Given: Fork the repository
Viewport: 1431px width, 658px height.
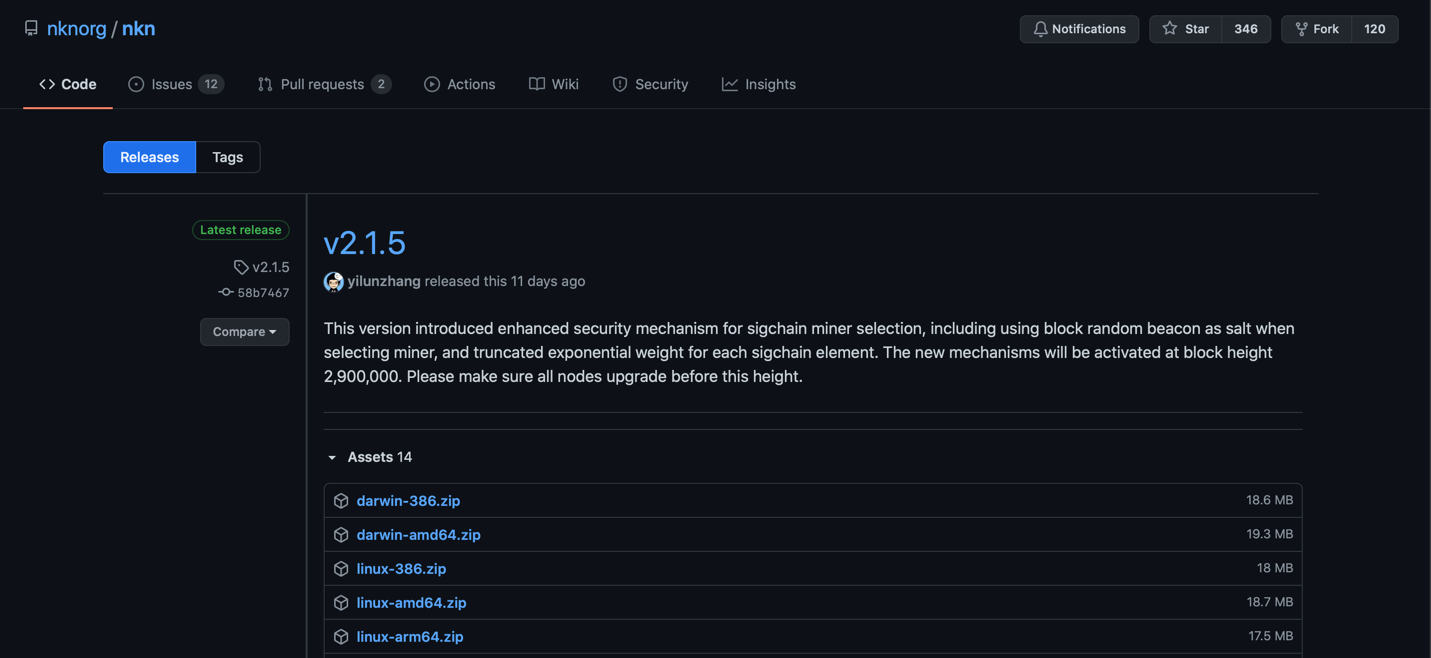Looking at the screenshot, I should 1317,29.
